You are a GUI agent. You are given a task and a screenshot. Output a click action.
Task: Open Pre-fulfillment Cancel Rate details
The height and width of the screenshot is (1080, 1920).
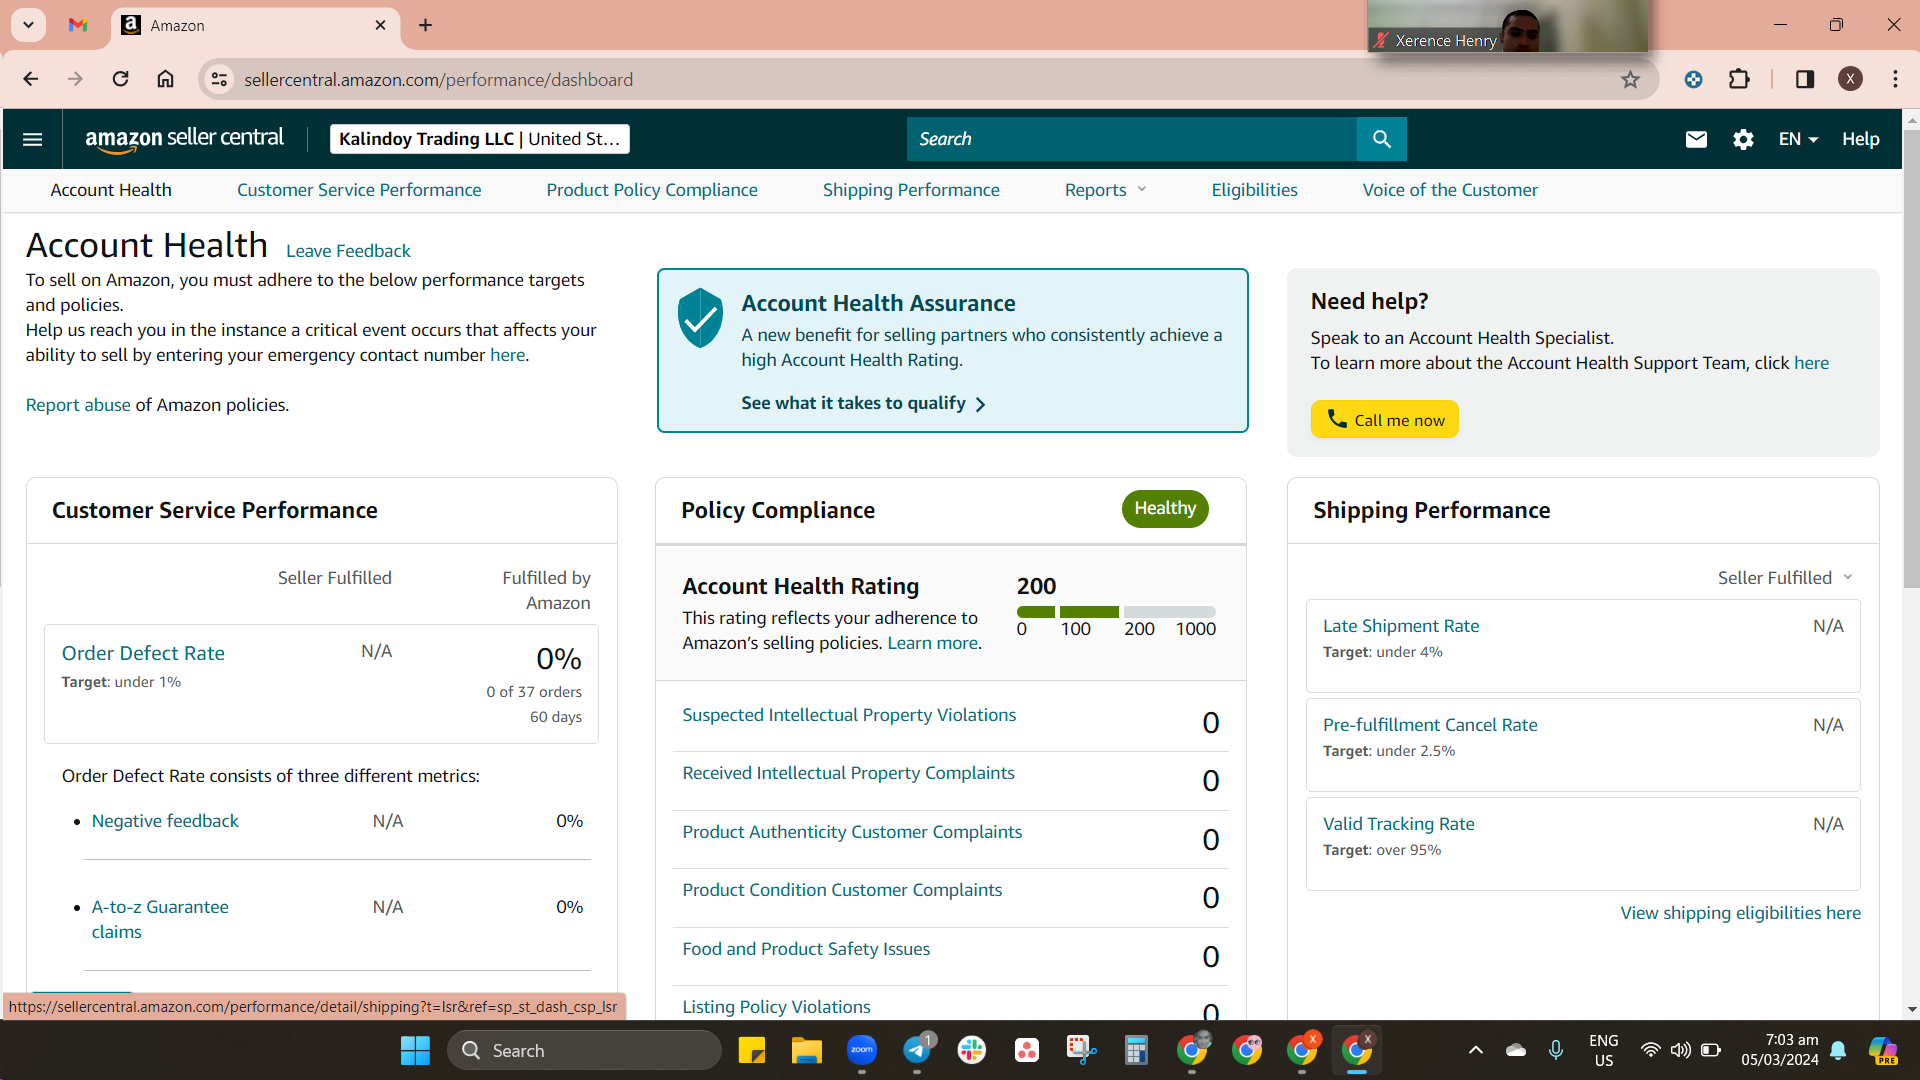tap(1430, 725)
